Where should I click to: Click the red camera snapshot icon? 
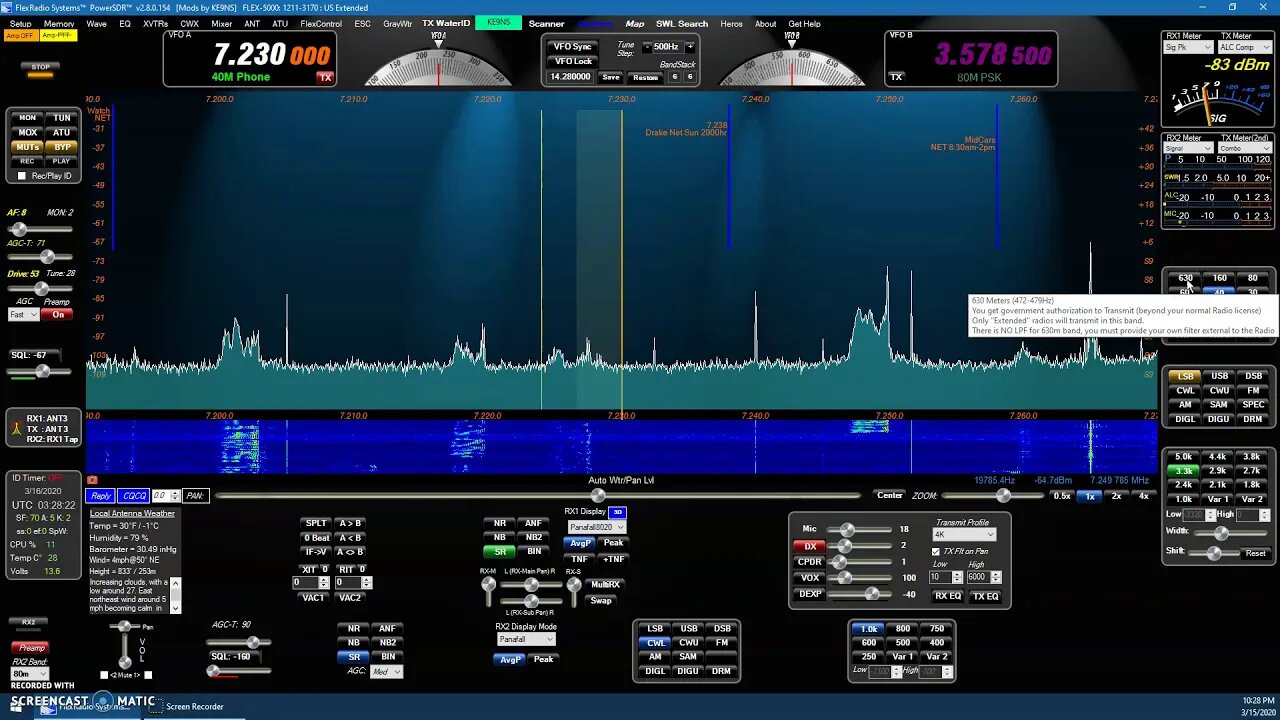tap(93, 480)
